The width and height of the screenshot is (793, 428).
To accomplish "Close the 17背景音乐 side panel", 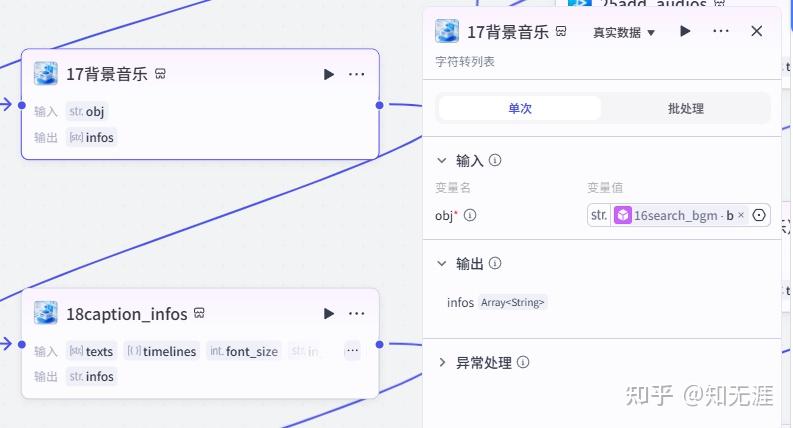I will [x=757, y=31].
